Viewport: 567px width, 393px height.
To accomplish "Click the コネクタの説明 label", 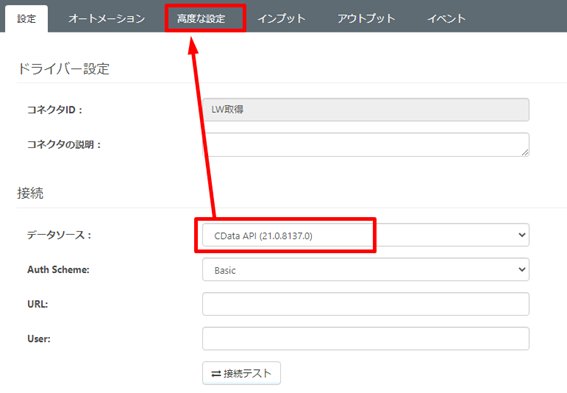I will tap(64, 145).
